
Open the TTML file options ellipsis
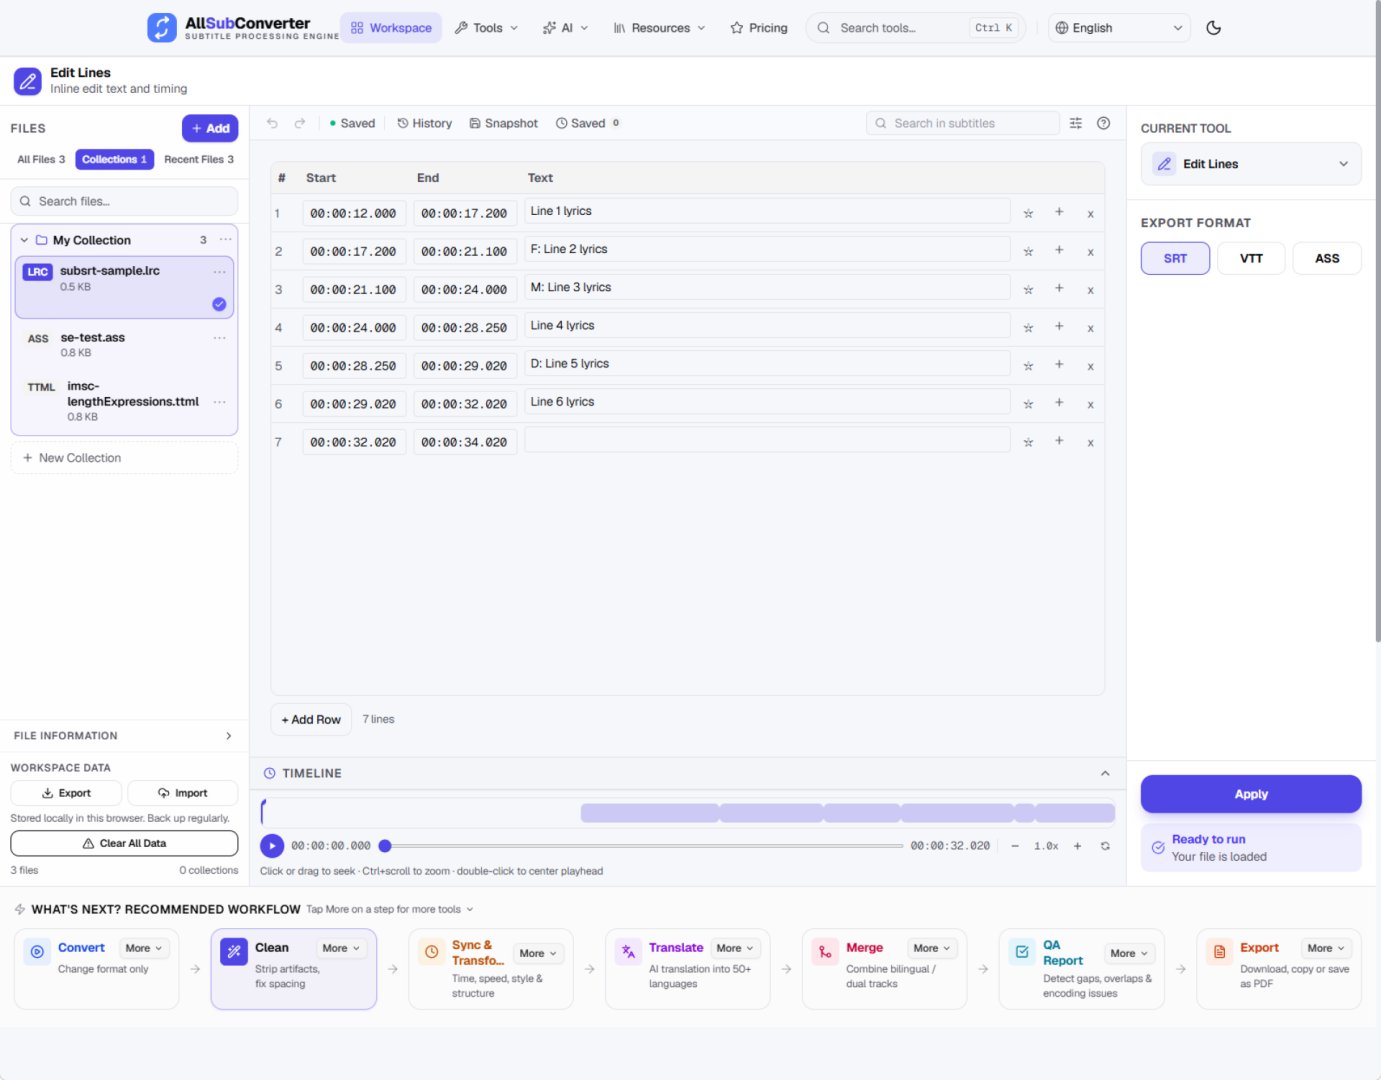(x=219, y=402)
